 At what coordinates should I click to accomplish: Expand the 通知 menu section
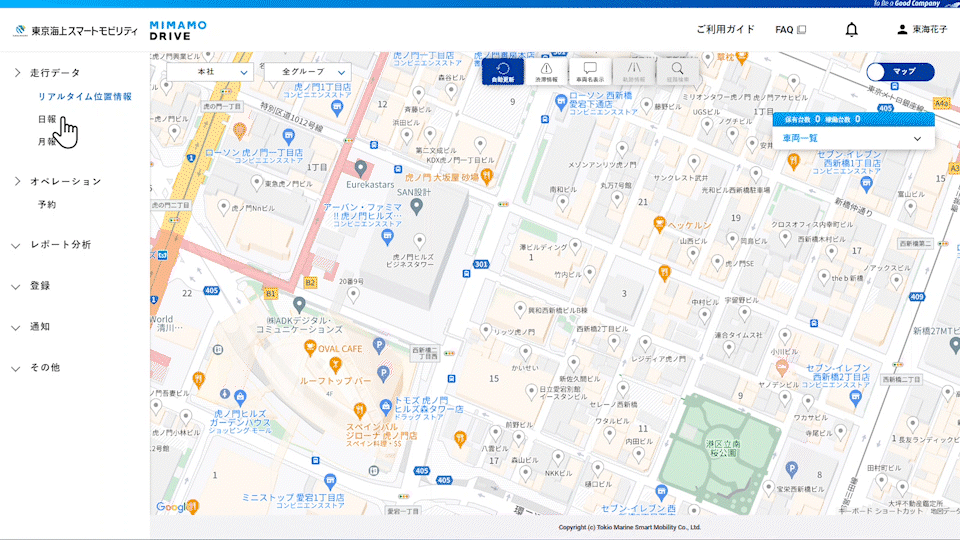point(31,327)
